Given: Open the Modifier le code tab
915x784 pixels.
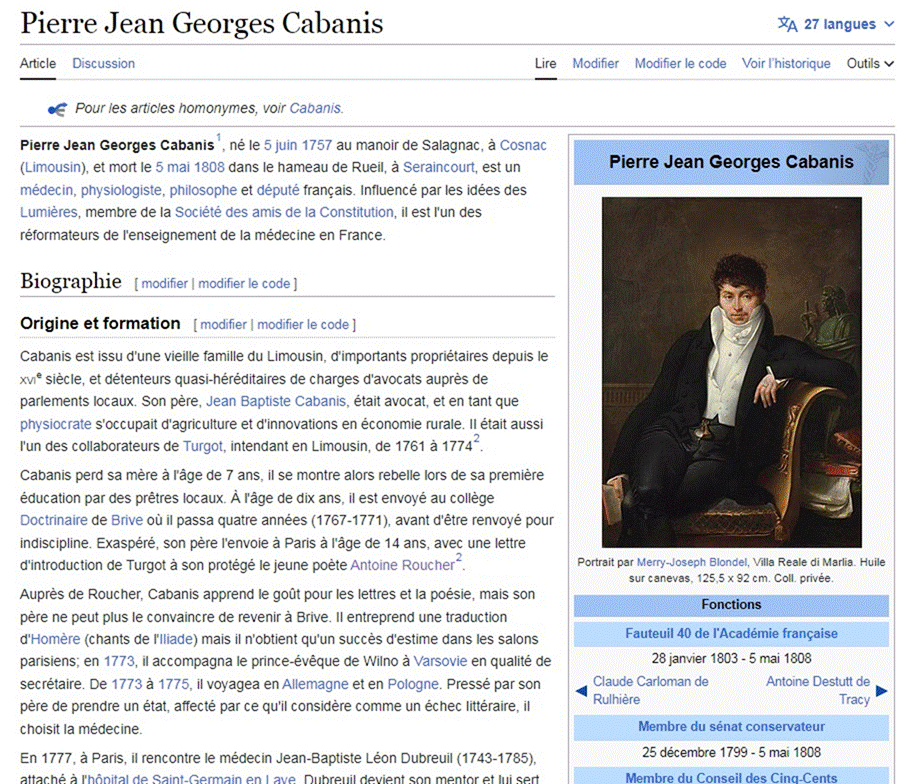Looking at the screenshot, I should click(x=680, y=63).
